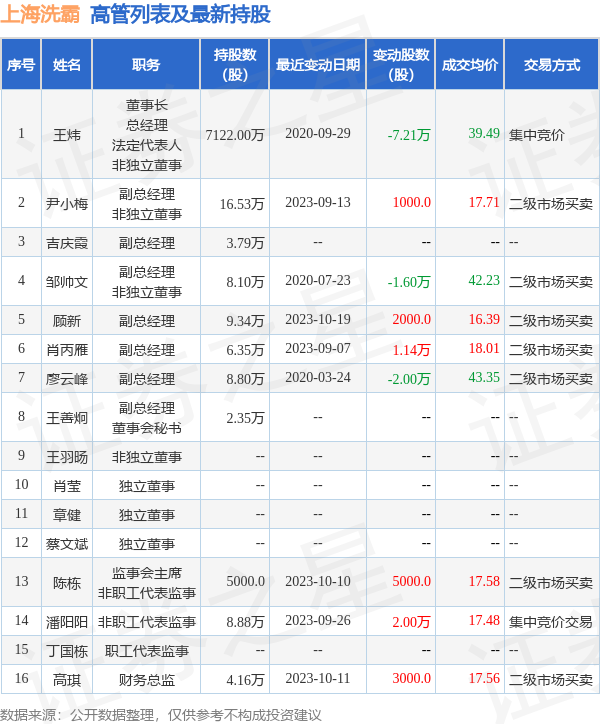Screen dimensions: 600x724
Task: Click the name 肖丙雁
Action: pyautogui.click(x=67, y=350)
